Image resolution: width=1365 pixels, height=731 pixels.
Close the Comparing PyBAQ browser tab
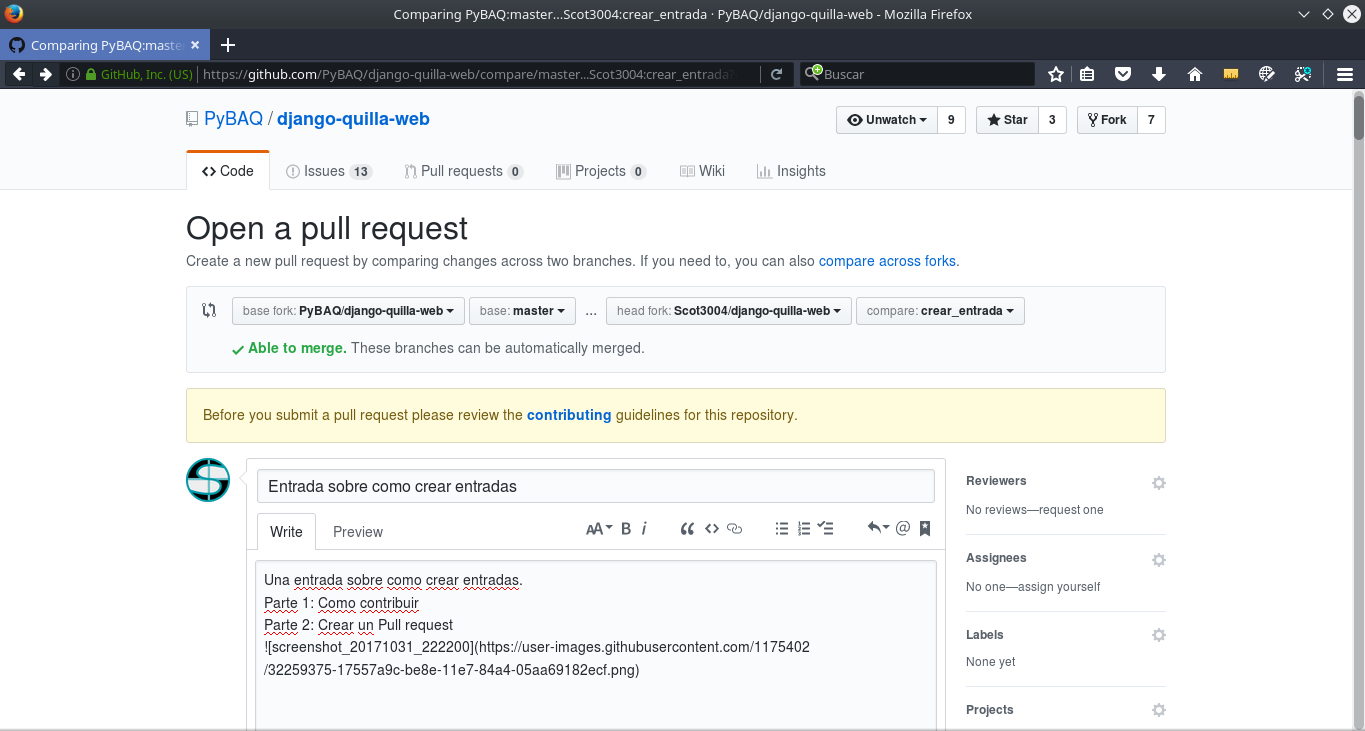click(x=195, y=45)
